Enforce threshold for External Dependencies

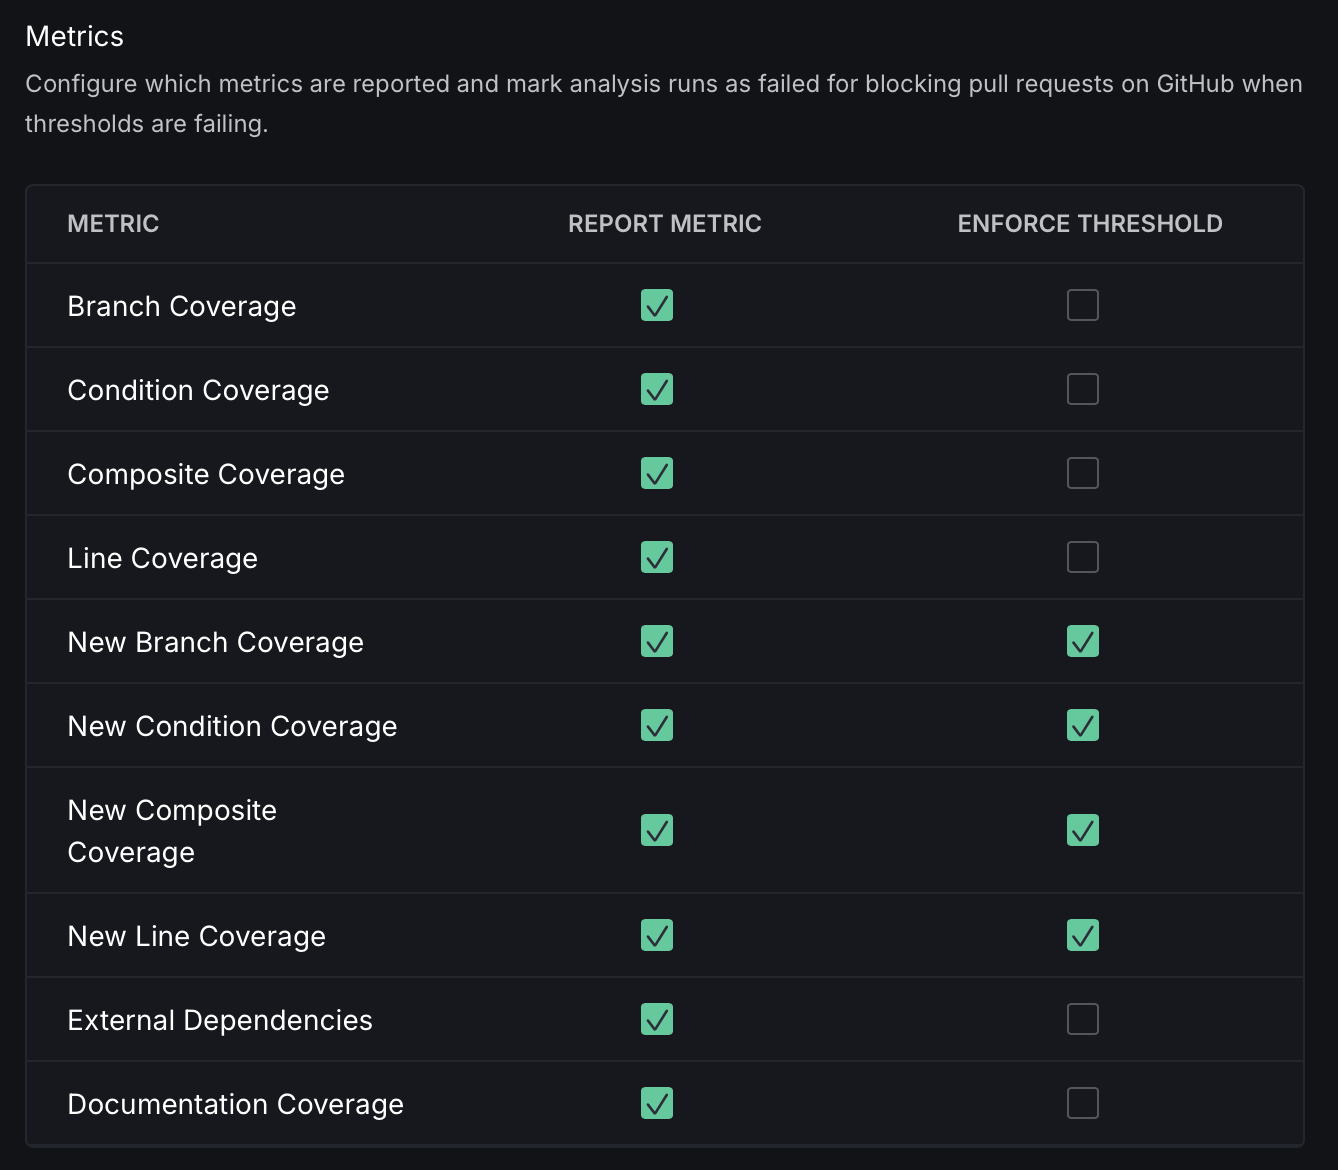pos(1082,1019)
